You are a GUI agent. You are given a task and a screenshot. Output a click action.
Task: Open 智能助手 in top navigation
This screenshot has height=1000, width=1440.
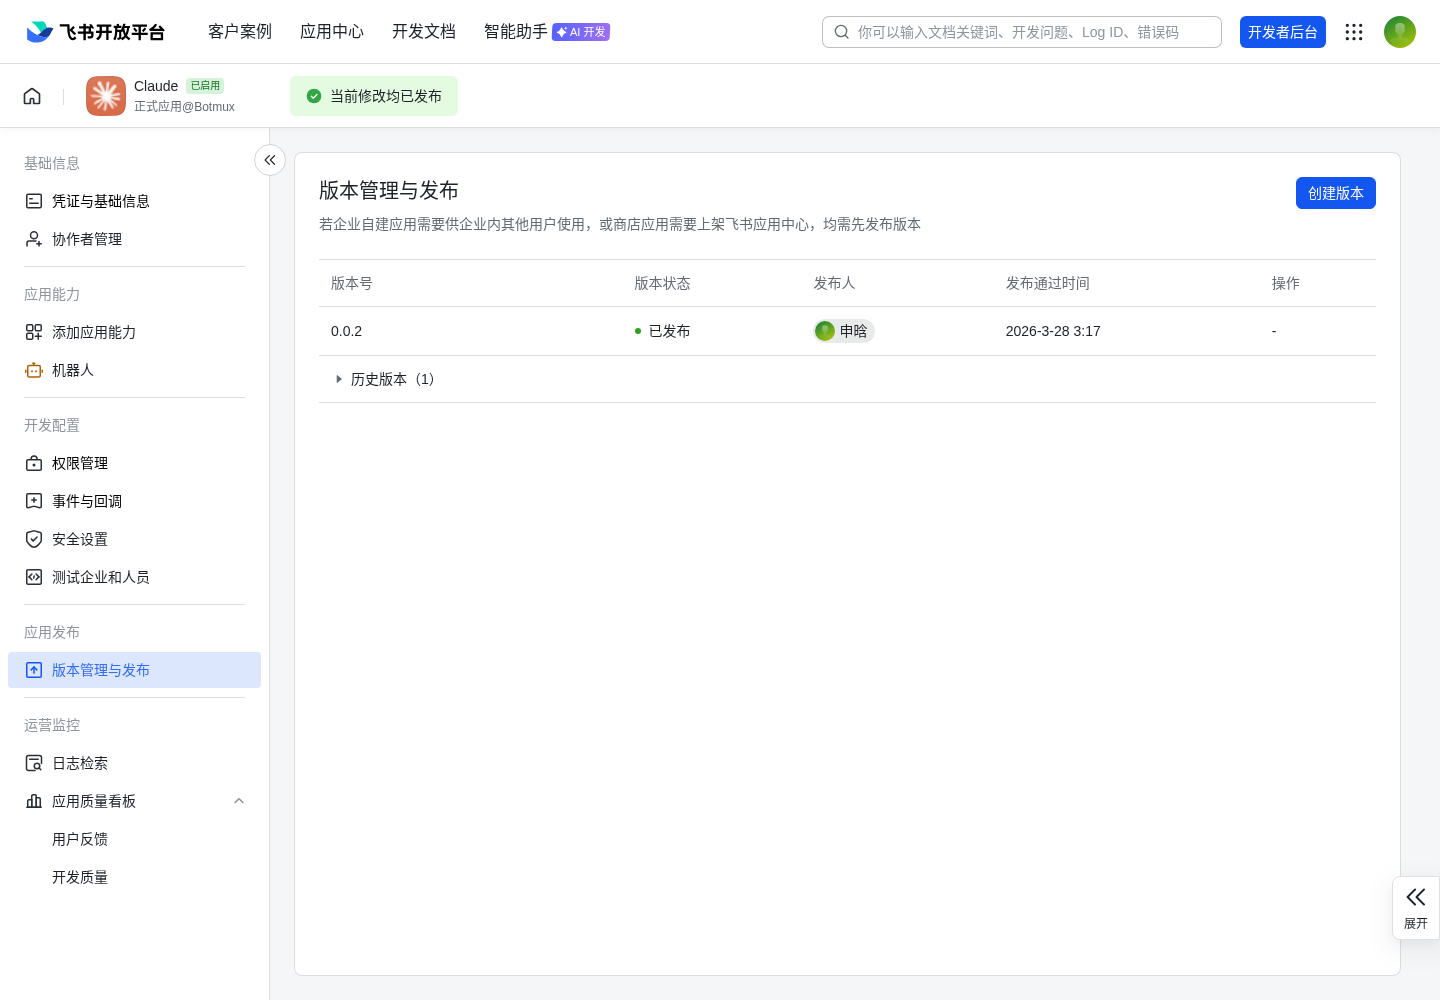point(516,32)
